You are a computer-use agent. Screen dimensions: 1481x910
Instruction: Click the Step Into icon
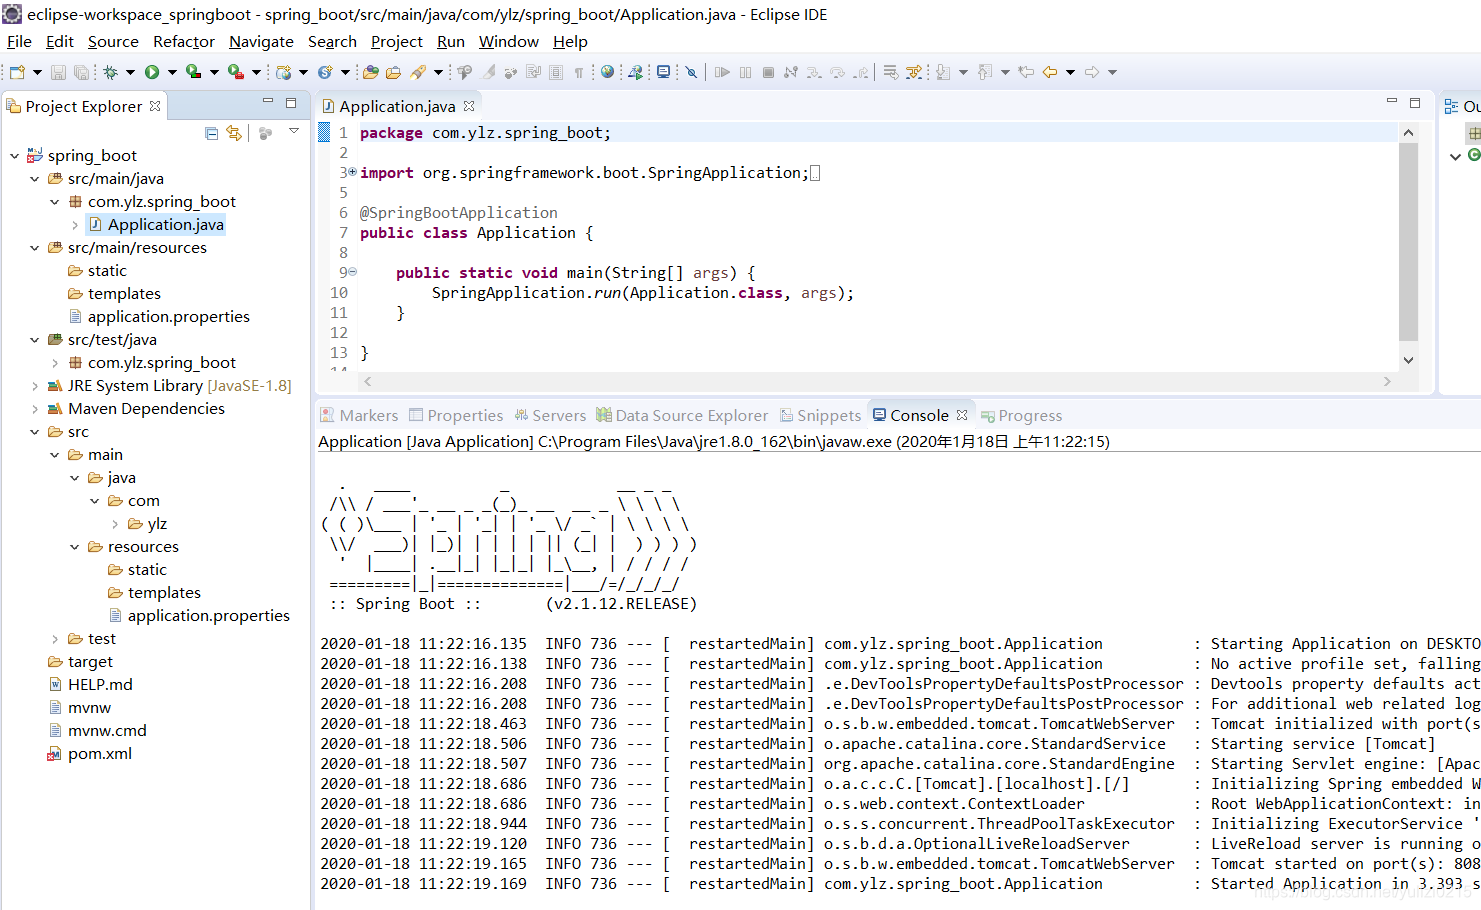pos(814,72)
